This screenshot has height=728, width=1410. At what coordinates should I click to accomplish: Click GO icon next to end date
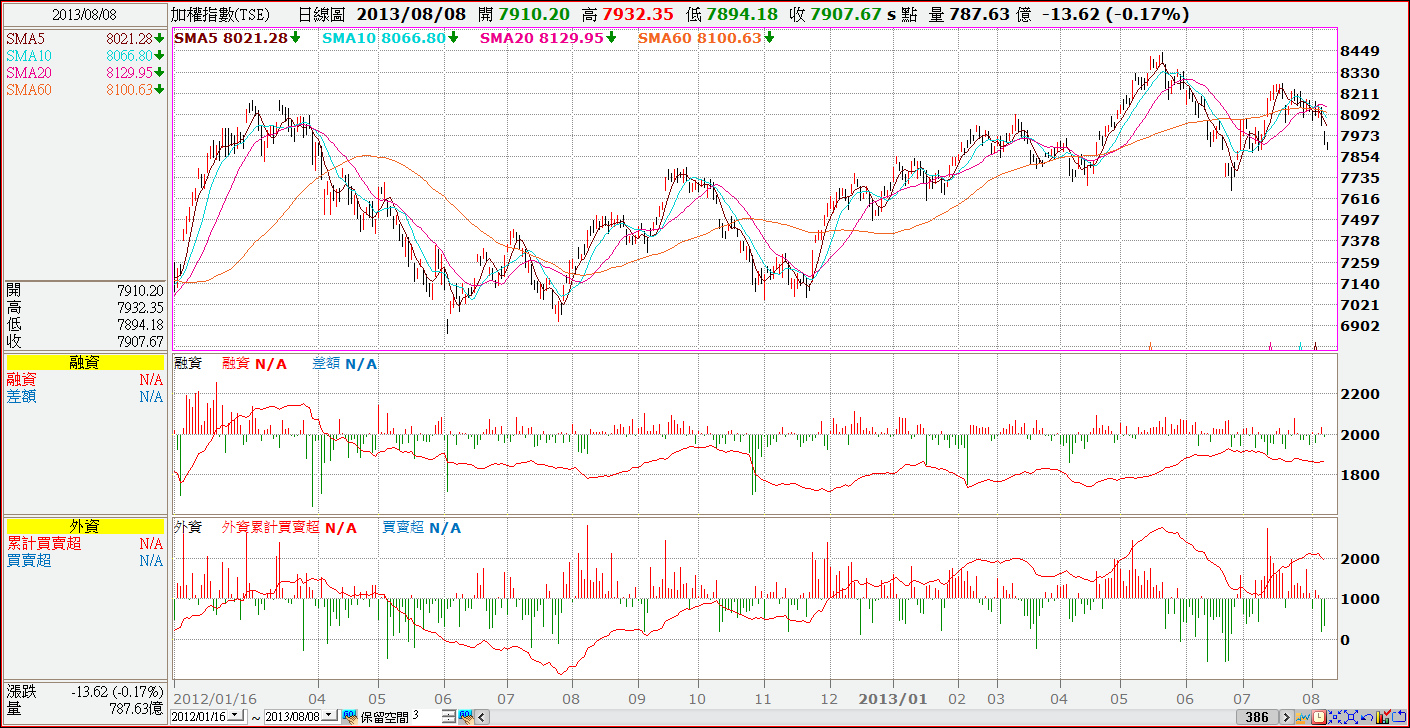(x=350, y=717)
